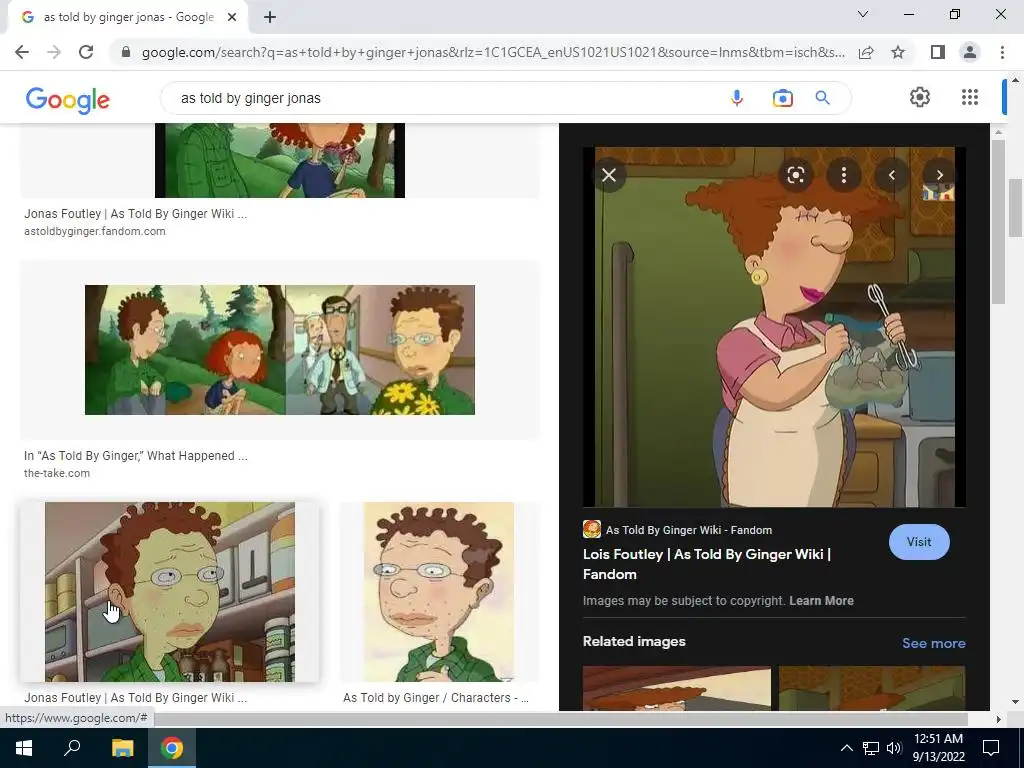Open Chrome three-dot menu
The height and width of the screenshot is (768, 1024).
coord(1002,52)
